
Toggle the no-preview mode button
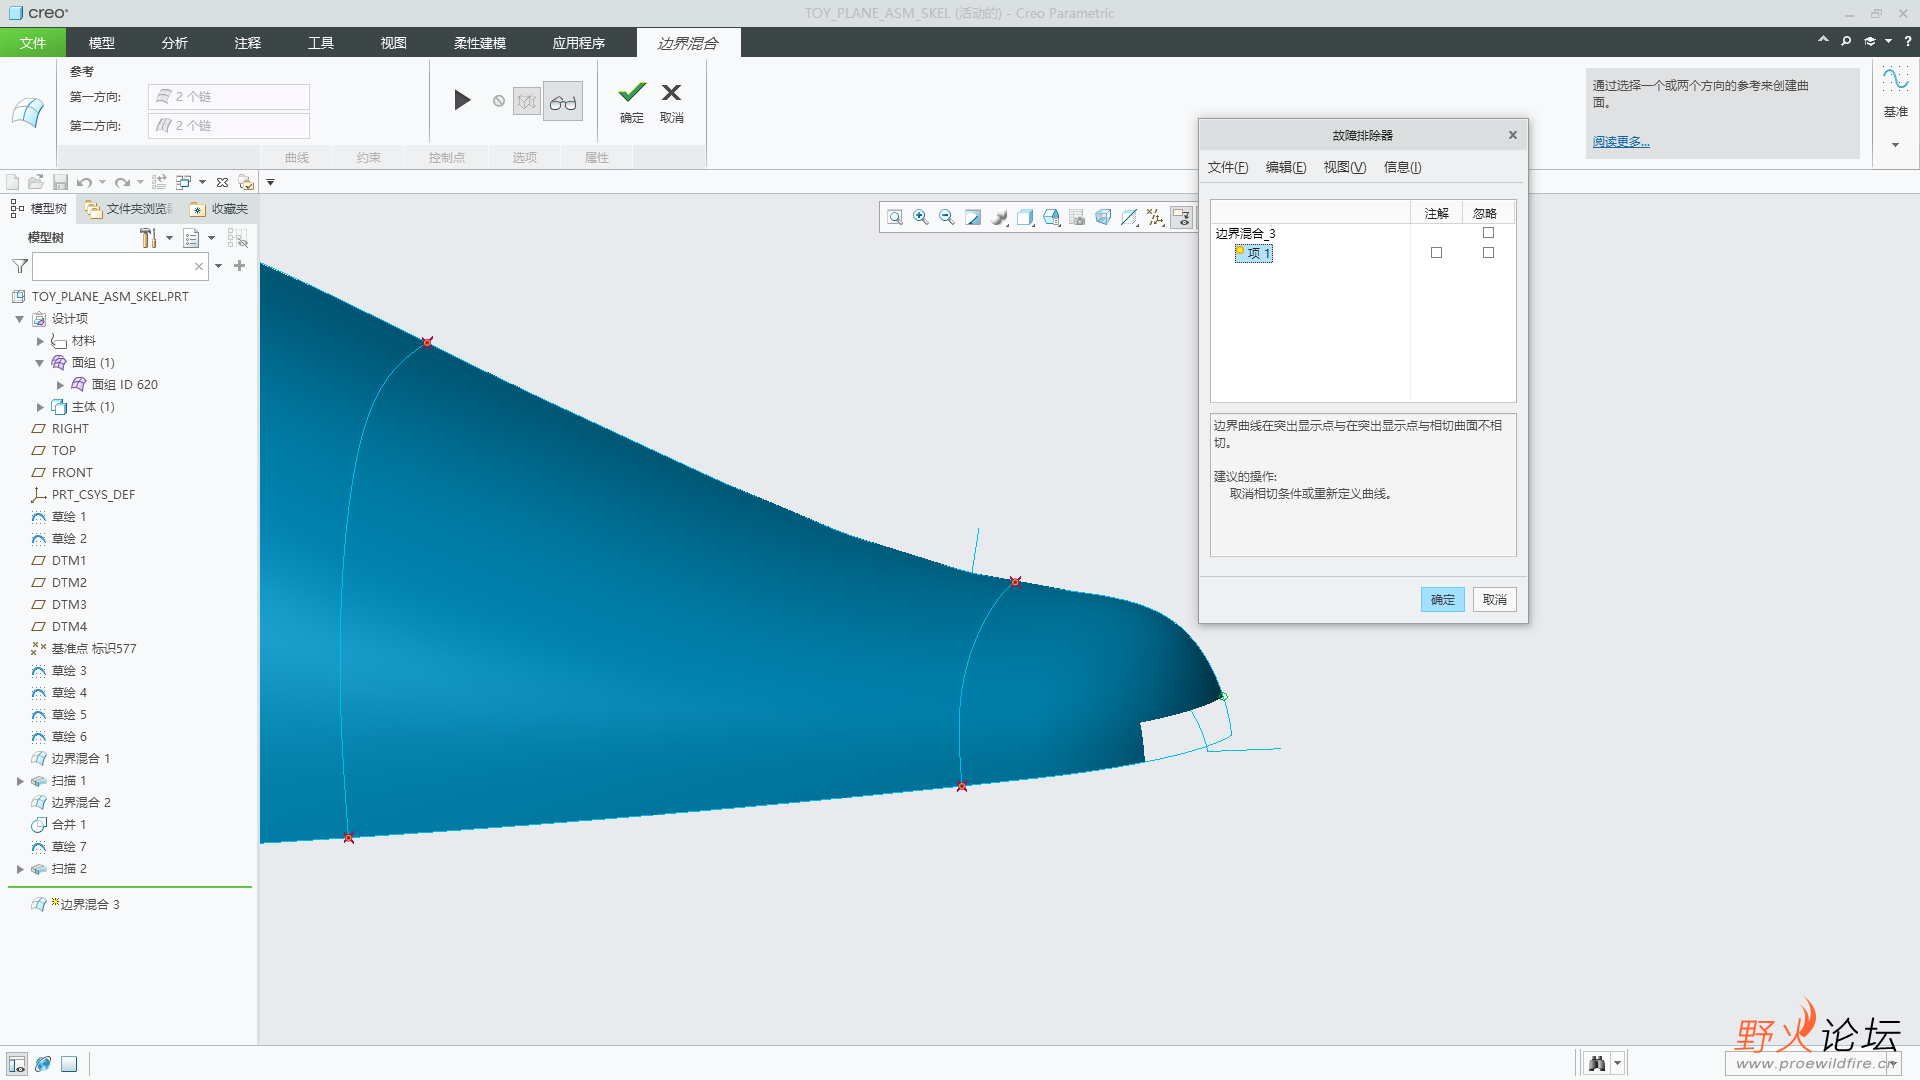(527, 101)
